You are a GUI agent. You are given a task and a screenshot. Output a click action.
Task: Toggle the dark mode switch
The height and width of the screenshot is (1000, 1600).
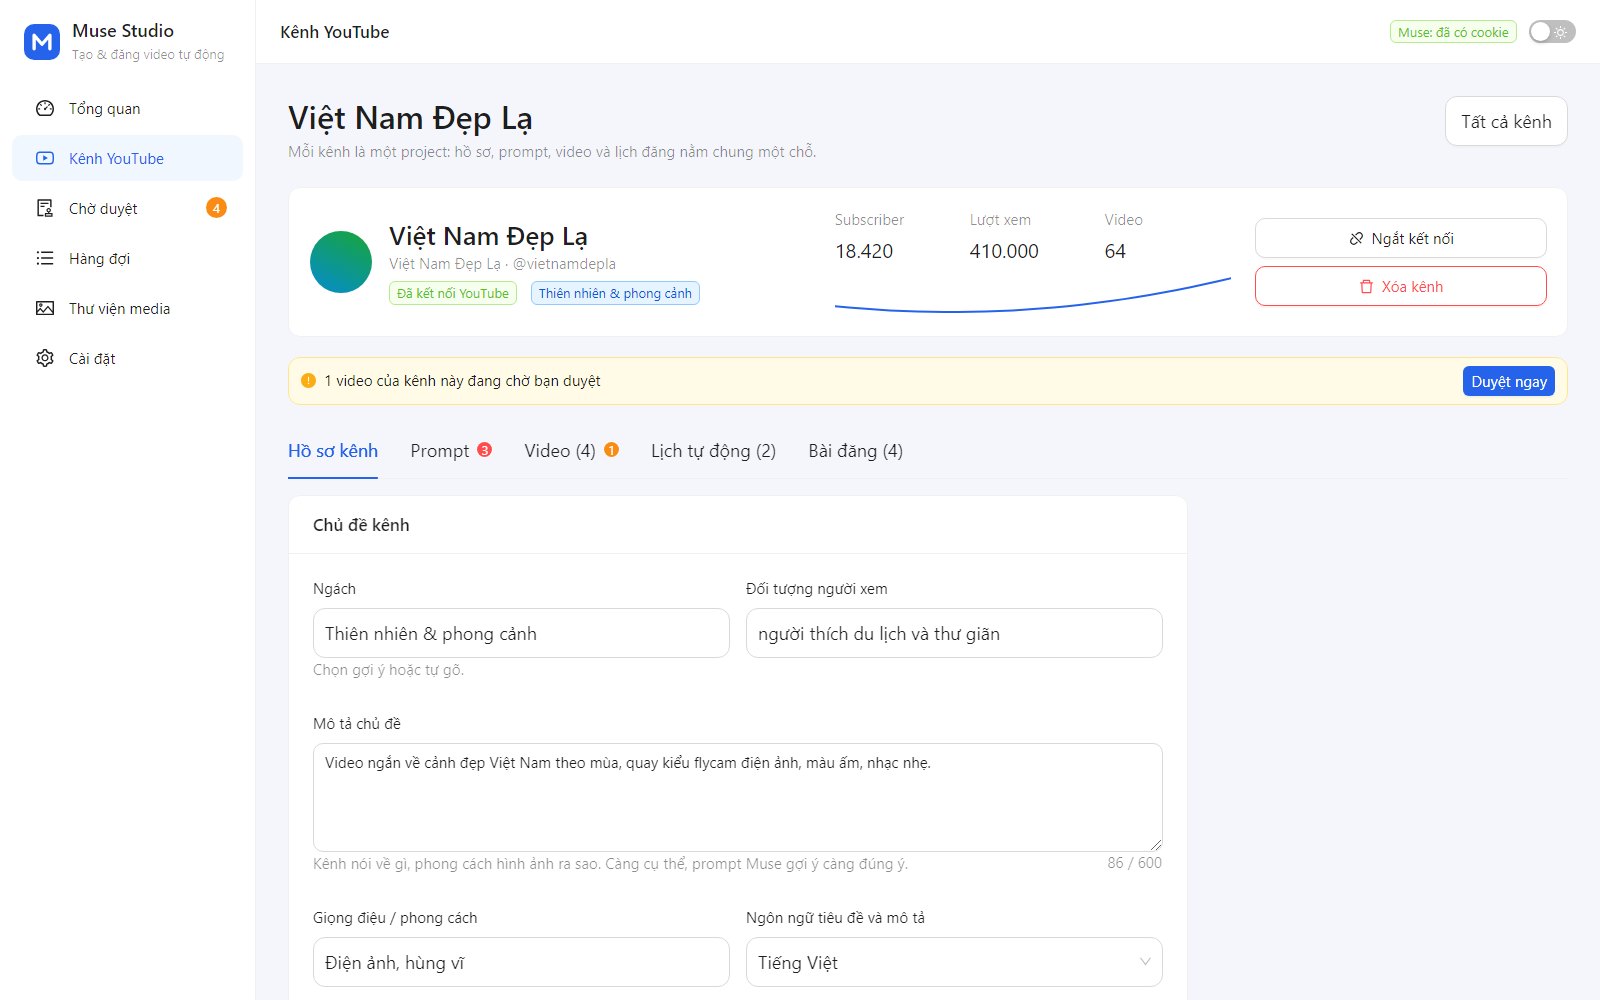1552,32
